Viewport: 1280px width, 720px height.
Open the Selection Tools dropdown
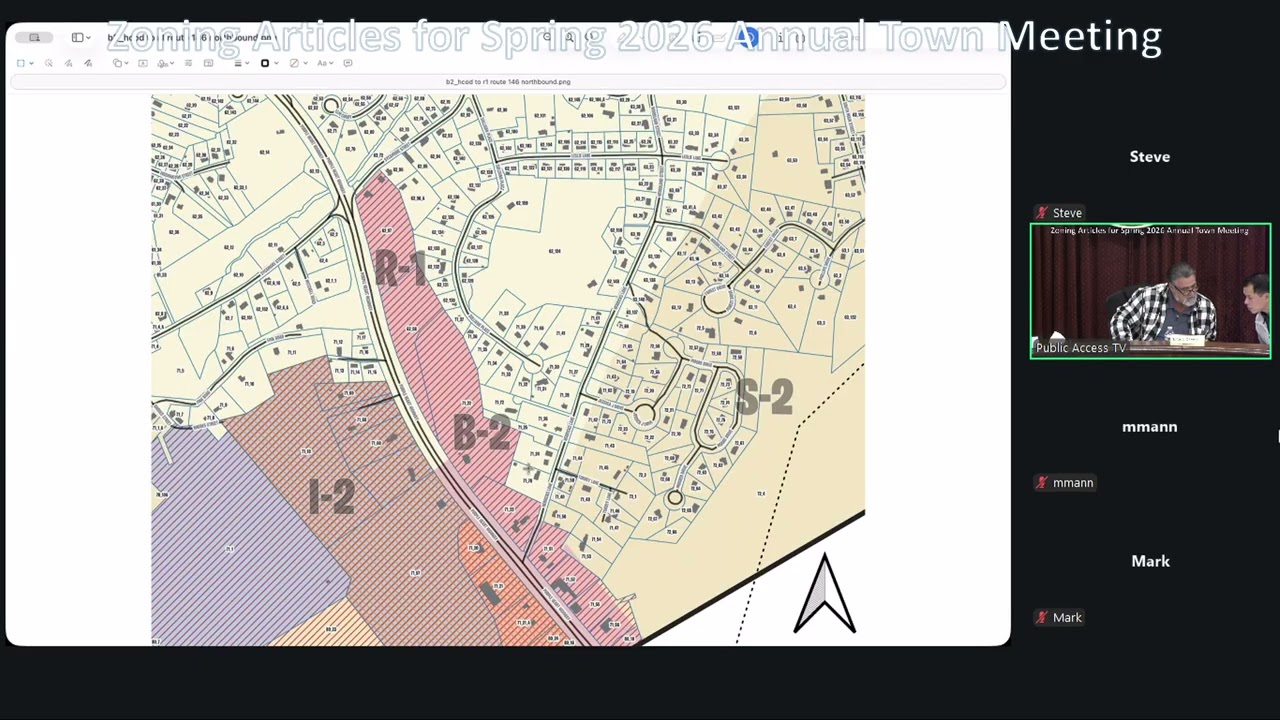(24, 63)
